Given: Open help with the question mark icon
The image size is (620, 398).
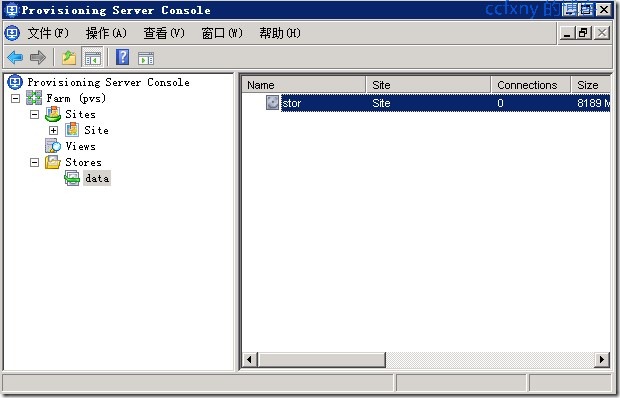Looking at the screenshot, I should 123,58.
